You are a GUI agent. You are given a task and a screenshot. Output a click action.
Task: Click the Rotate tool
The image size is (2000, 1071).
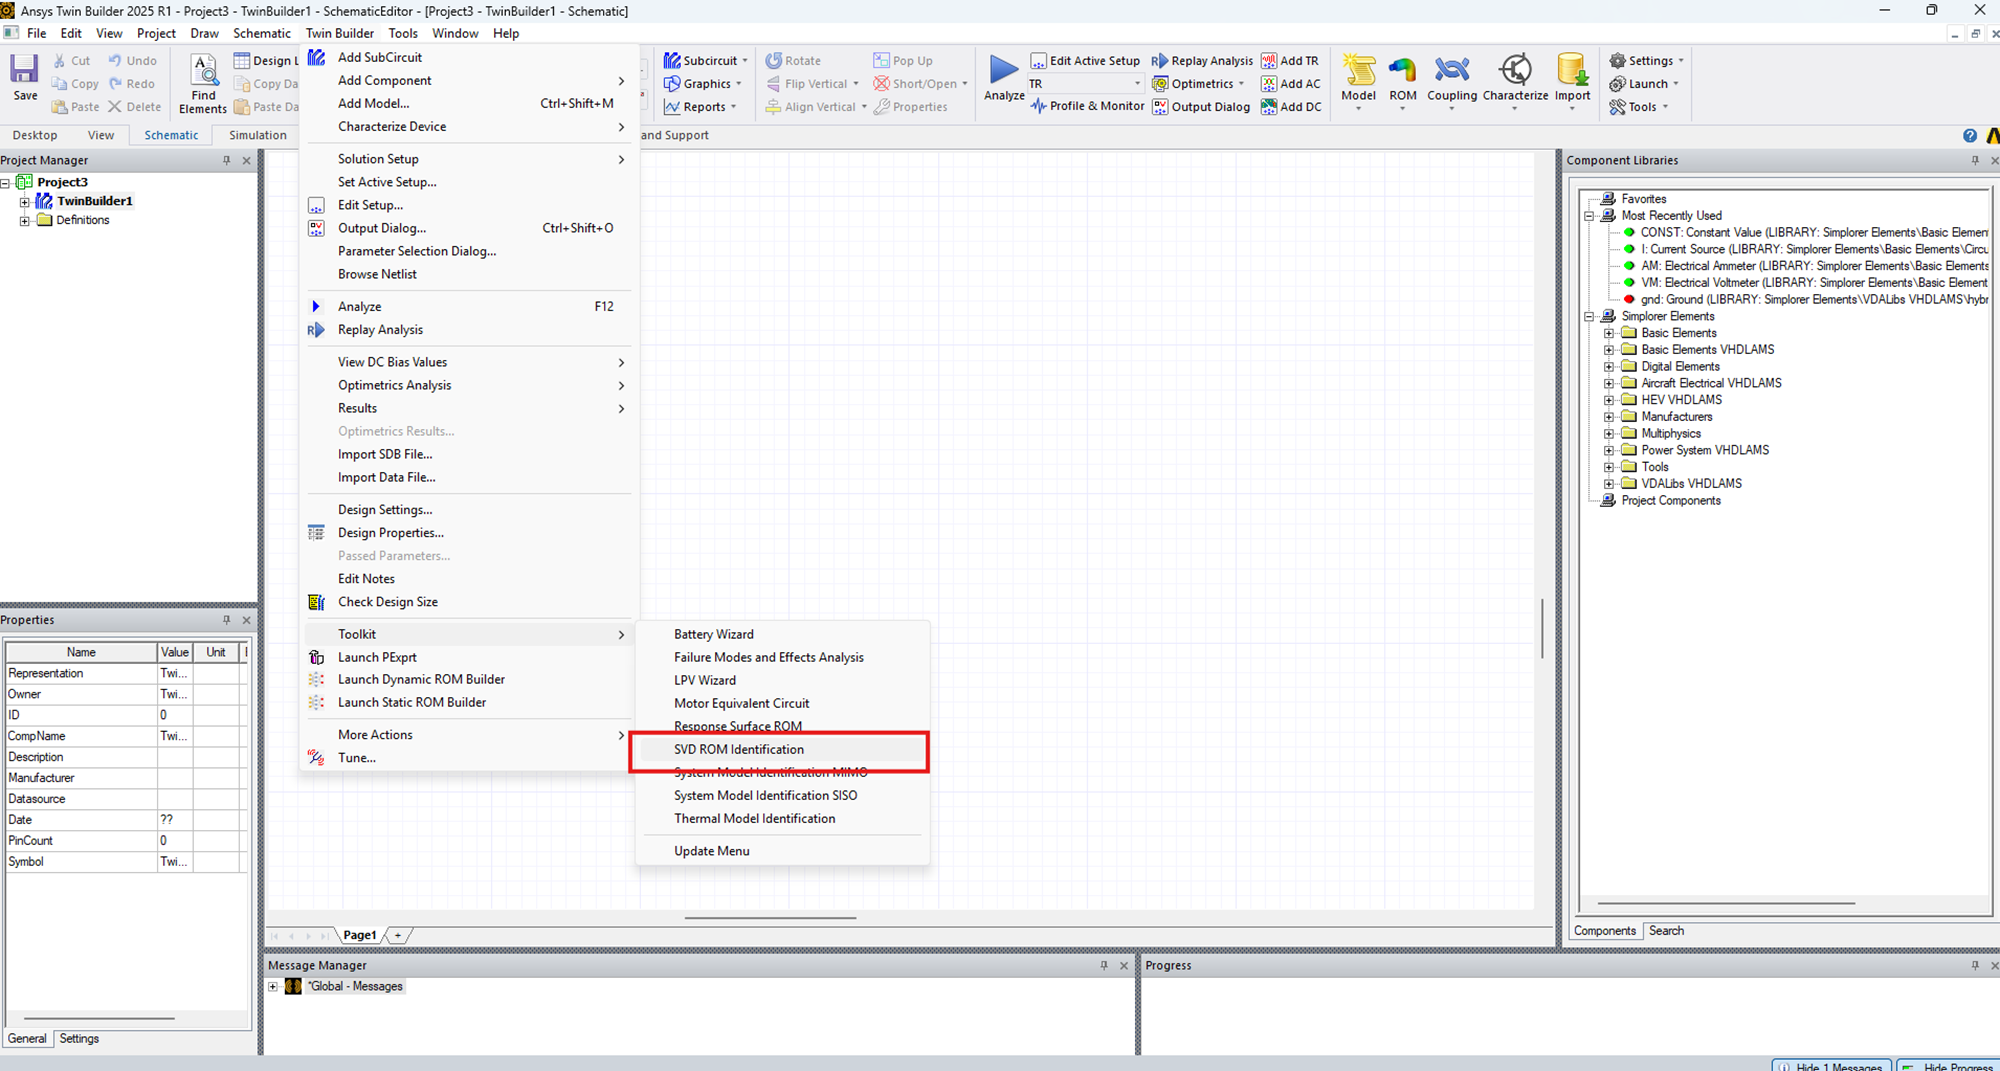click(793, 61)
